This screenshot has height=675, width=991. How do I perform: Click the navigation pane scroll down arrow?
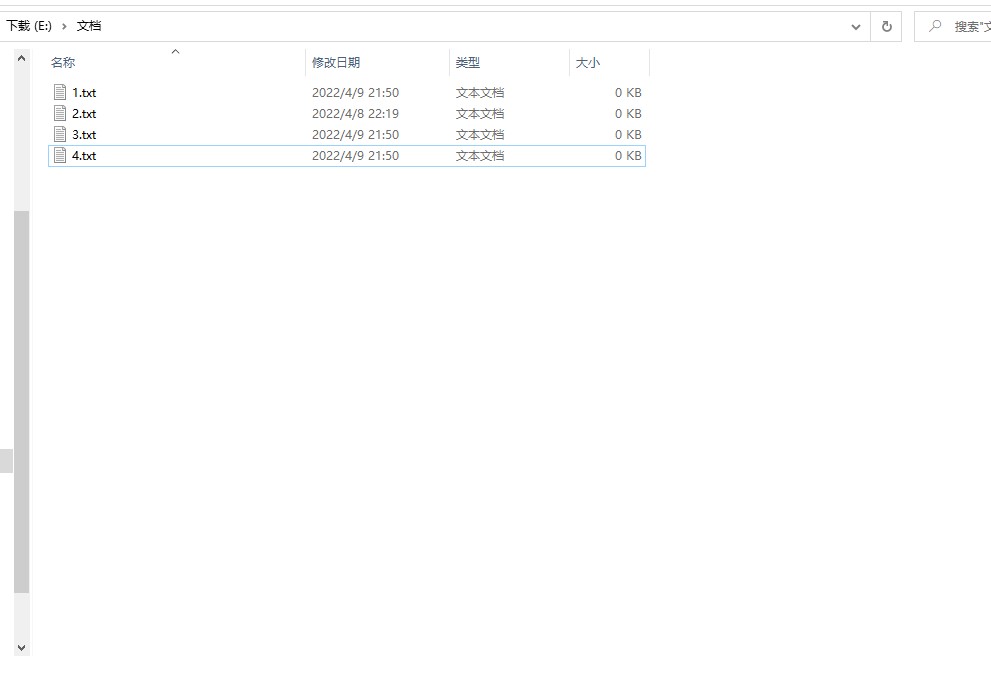[x=21, y=648]
